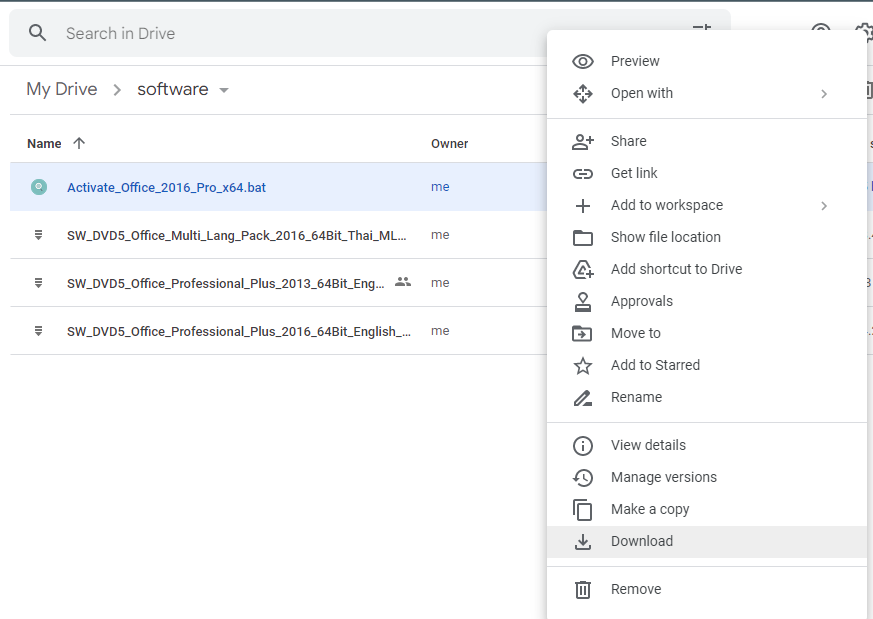The image size is (873, 619).
Task: Click the Download arrow icon
Action: 582,542
